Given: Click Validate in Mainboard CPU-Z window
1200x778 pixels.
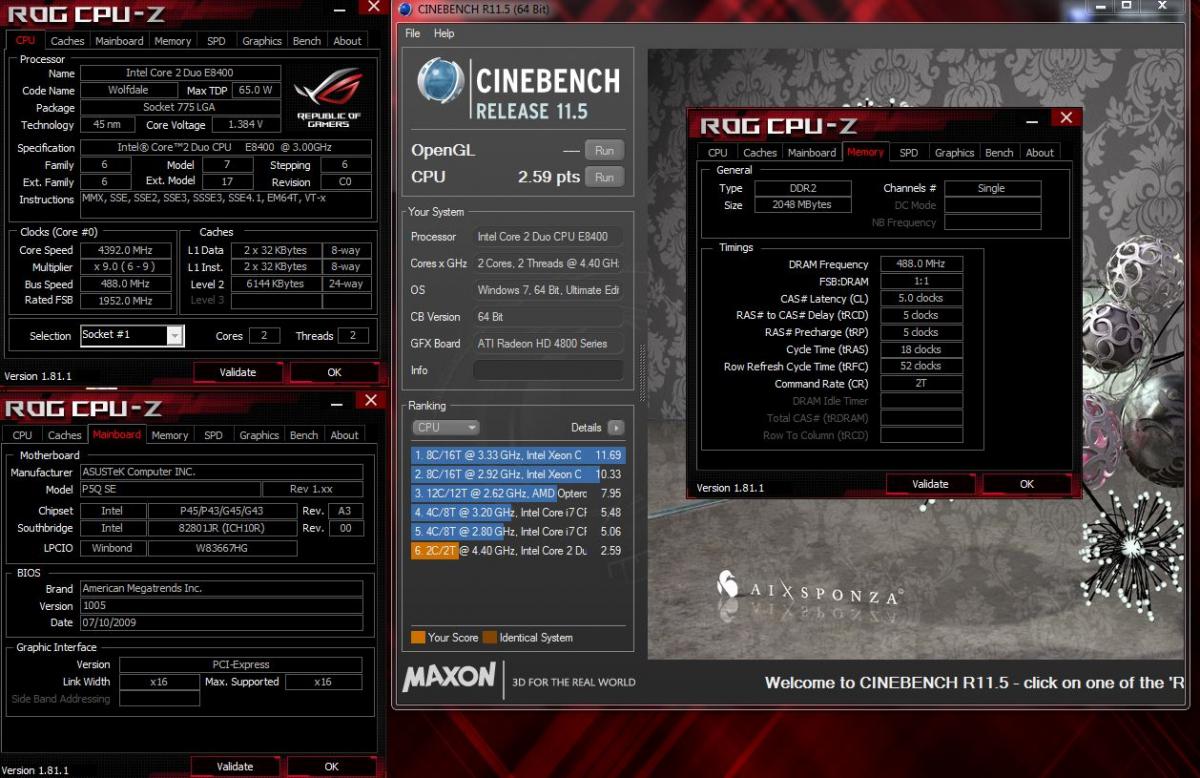Looking at the screenshot, I should (235, 766).
